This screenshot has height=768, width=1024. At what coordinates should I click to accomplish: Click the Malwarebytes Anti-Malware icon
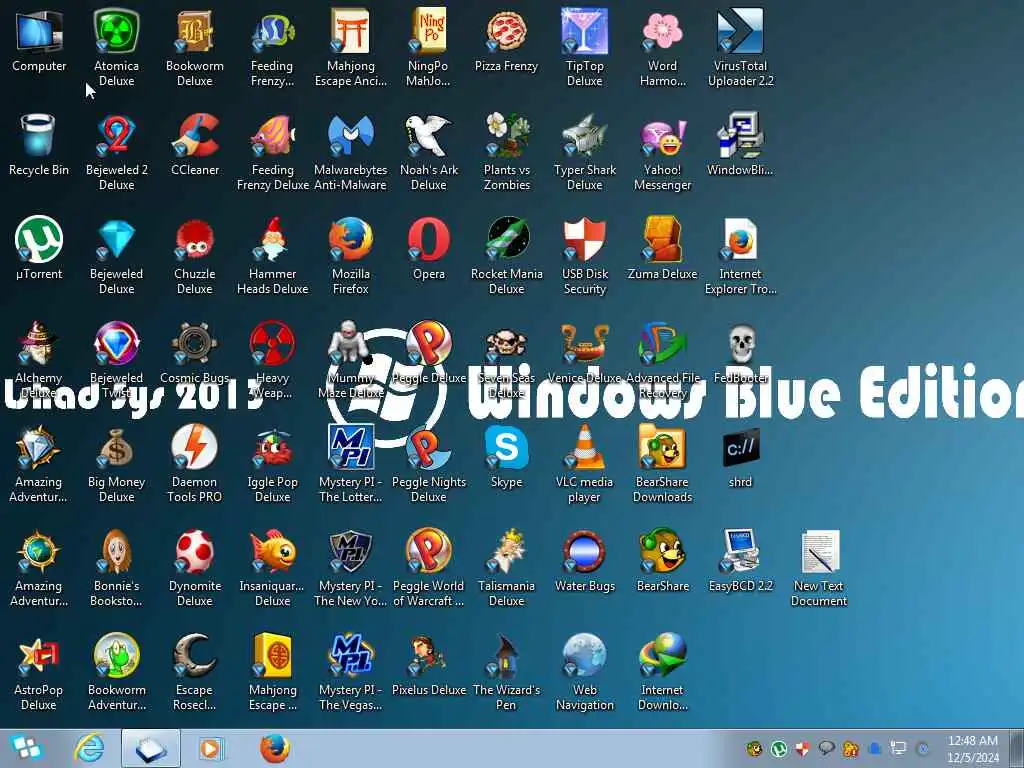point(351,151)
